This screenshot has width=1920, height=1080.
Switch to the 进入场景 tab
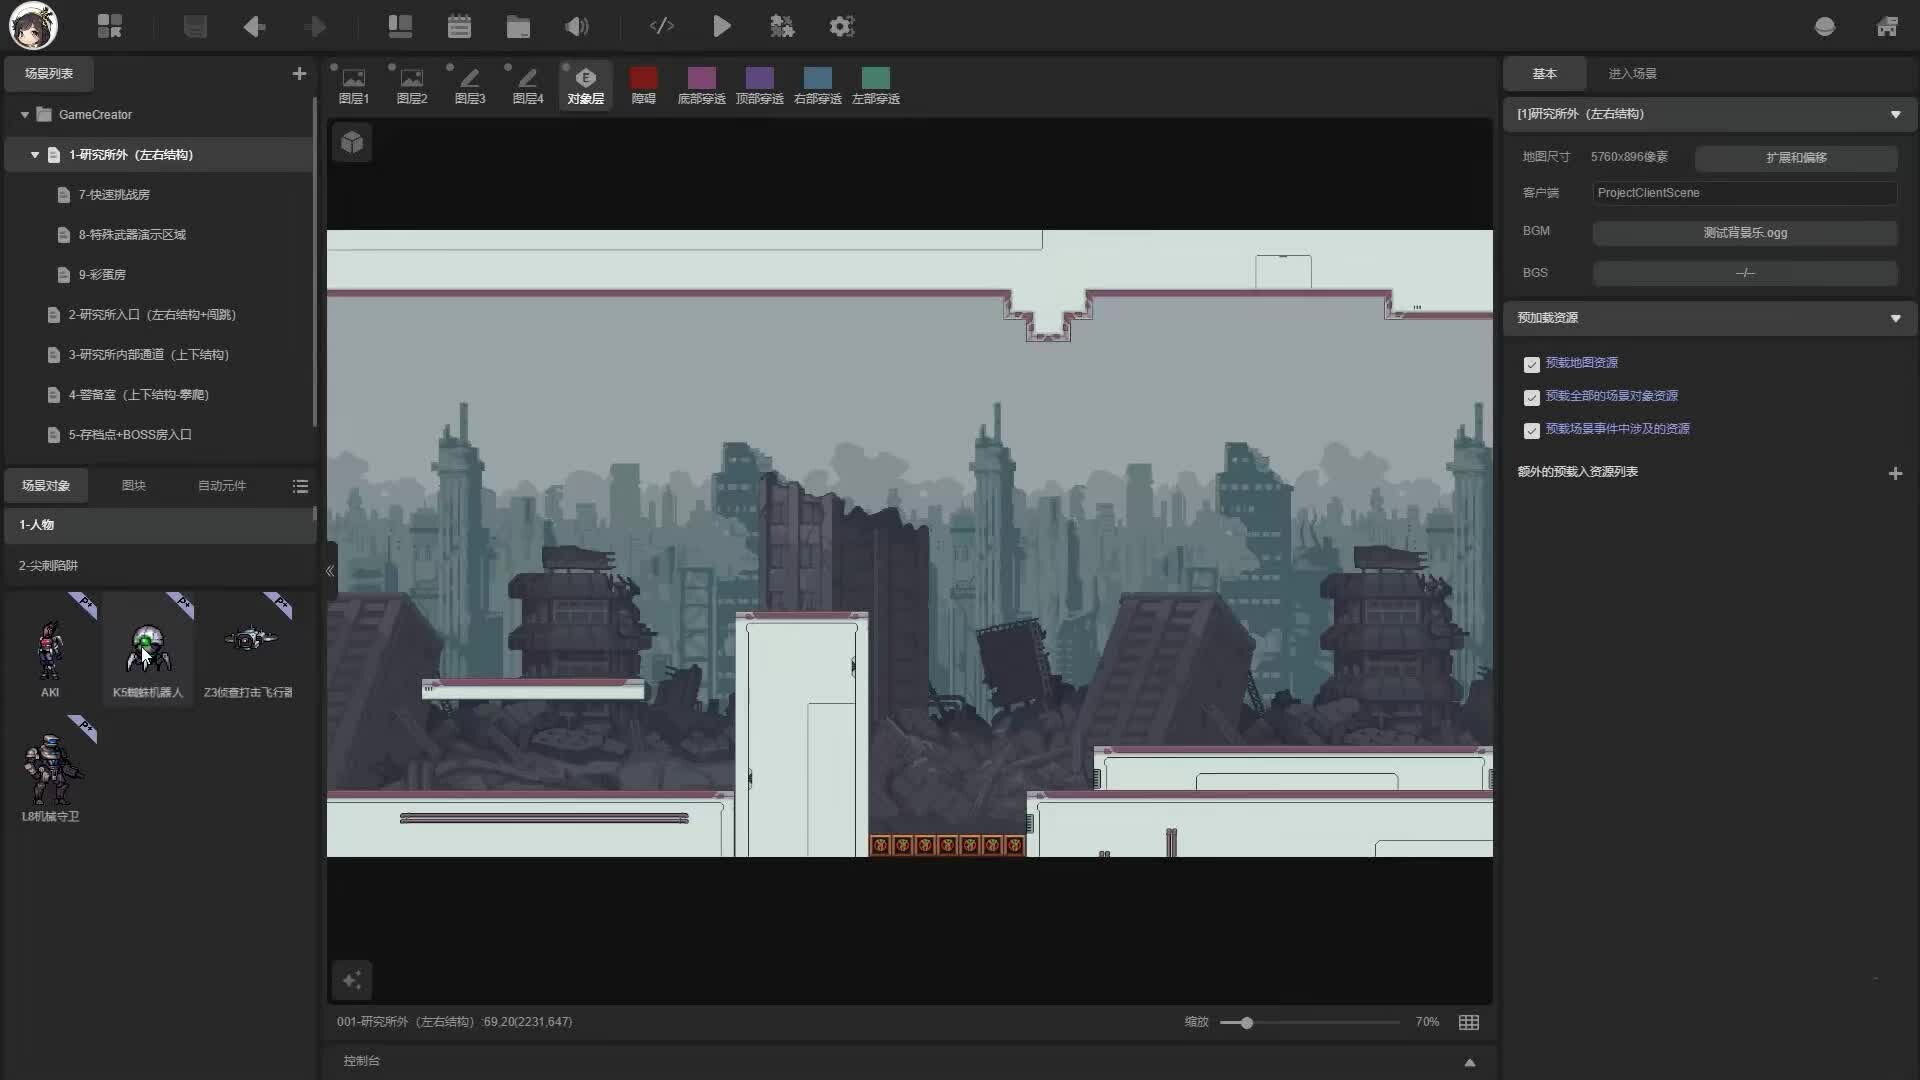coord(1631,74)
